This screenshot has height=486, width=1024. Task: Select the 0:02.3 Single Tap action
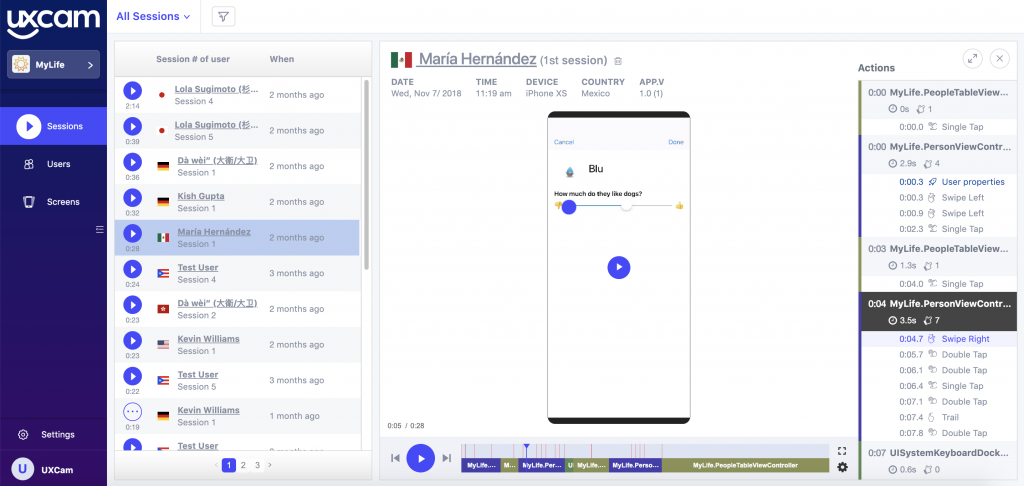point(938,229)
